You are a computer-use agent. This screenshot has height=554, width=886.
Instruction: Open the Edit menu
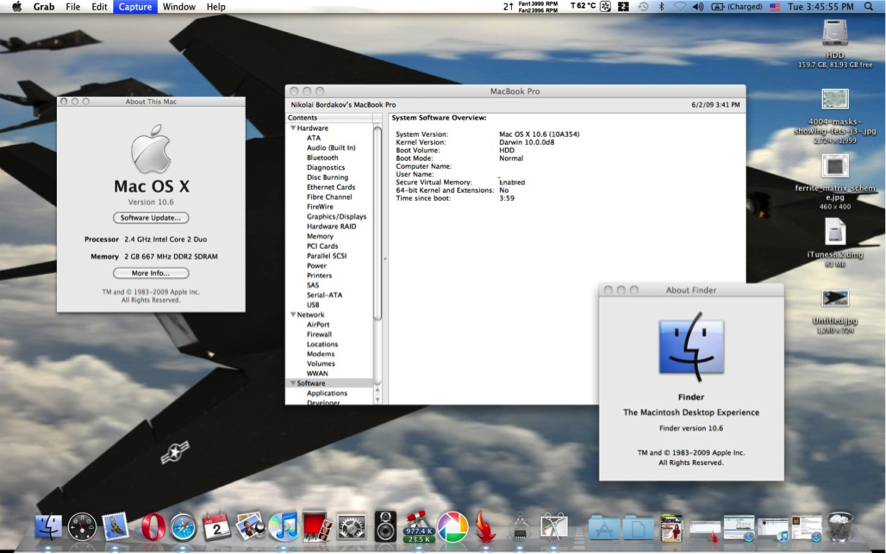(99, 7)
